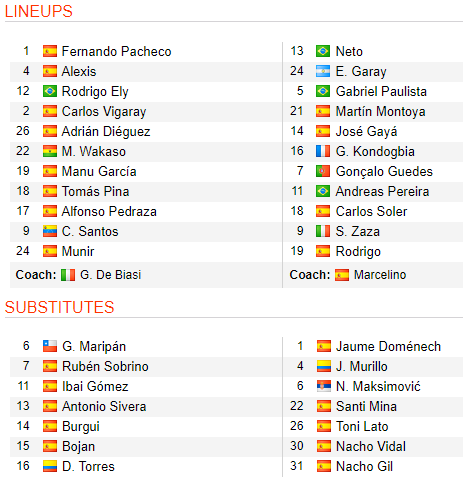Open Bojan substitute profile
The width and height of the screenshot is (463, 483).
pos(78,447)
